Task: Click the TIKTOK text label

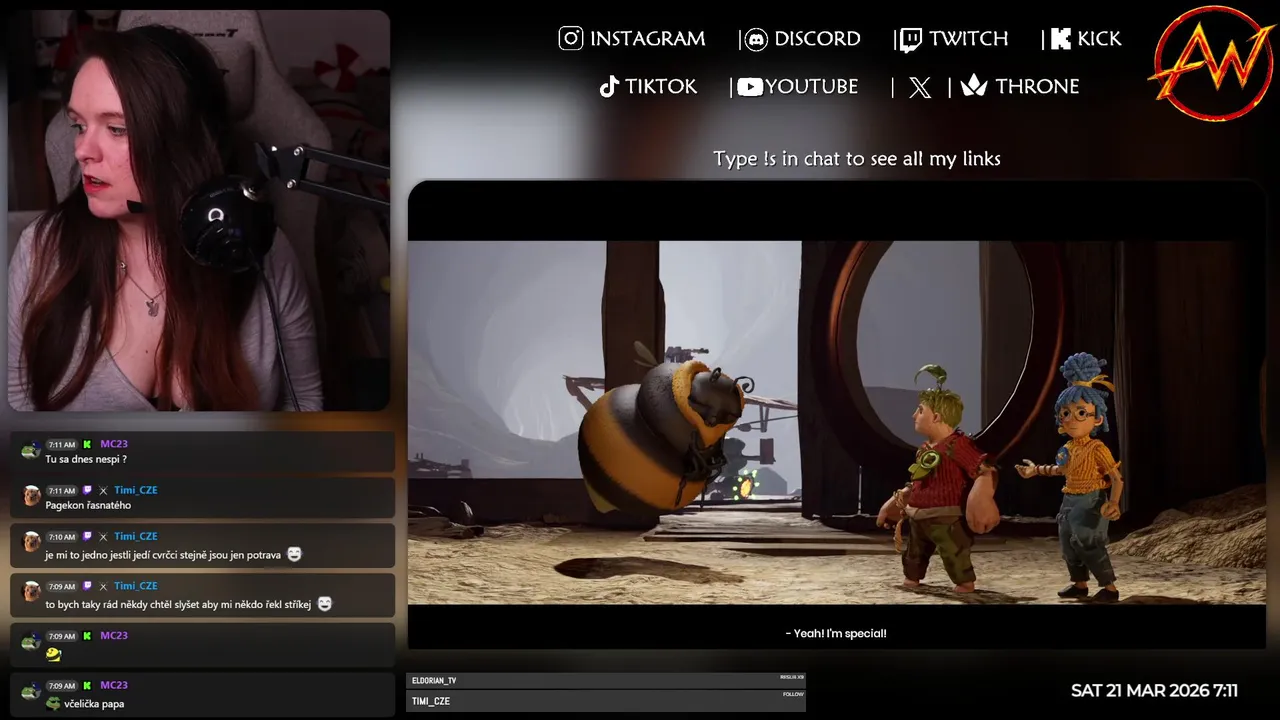Action: click(x=661, y=87)
